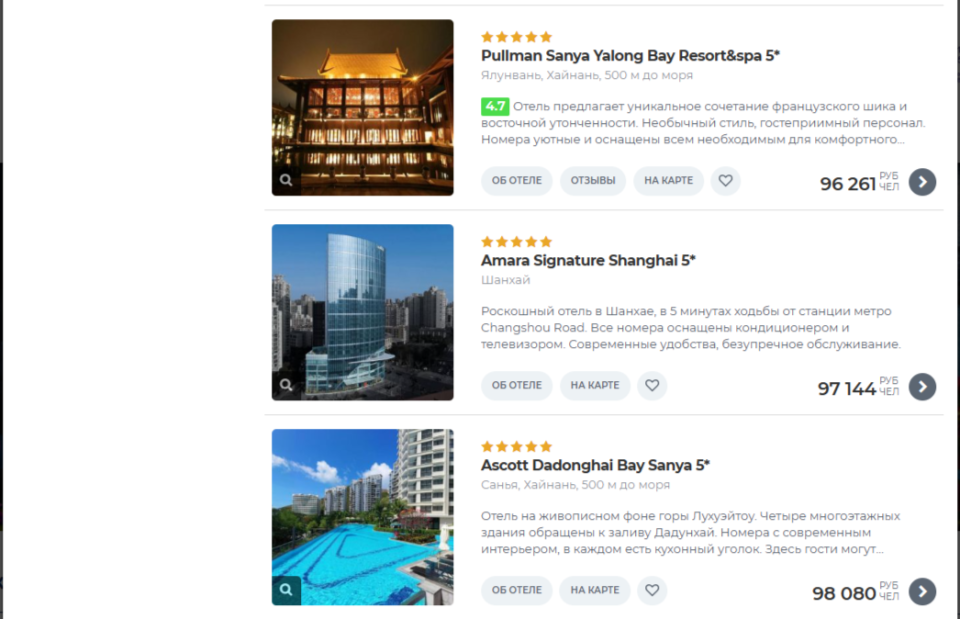This screenshot has height=619, width=960.
Task: Click magnifier icon on Pullman Sanya photo
Action: pyautogui.click(x=286, y=180)
